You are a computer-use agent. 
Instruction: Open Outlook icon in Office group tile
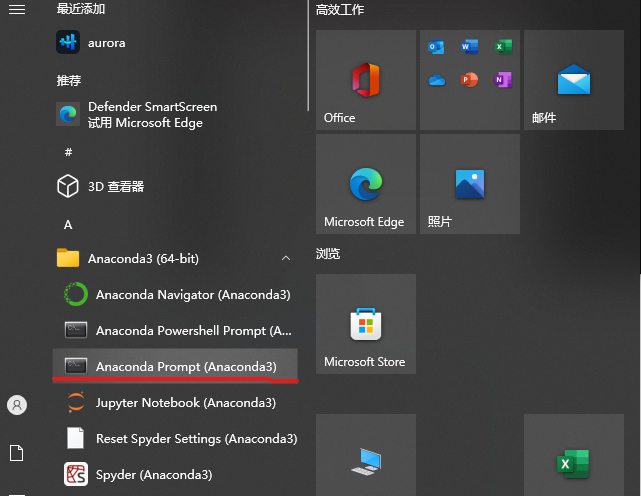tap(436, 47)
